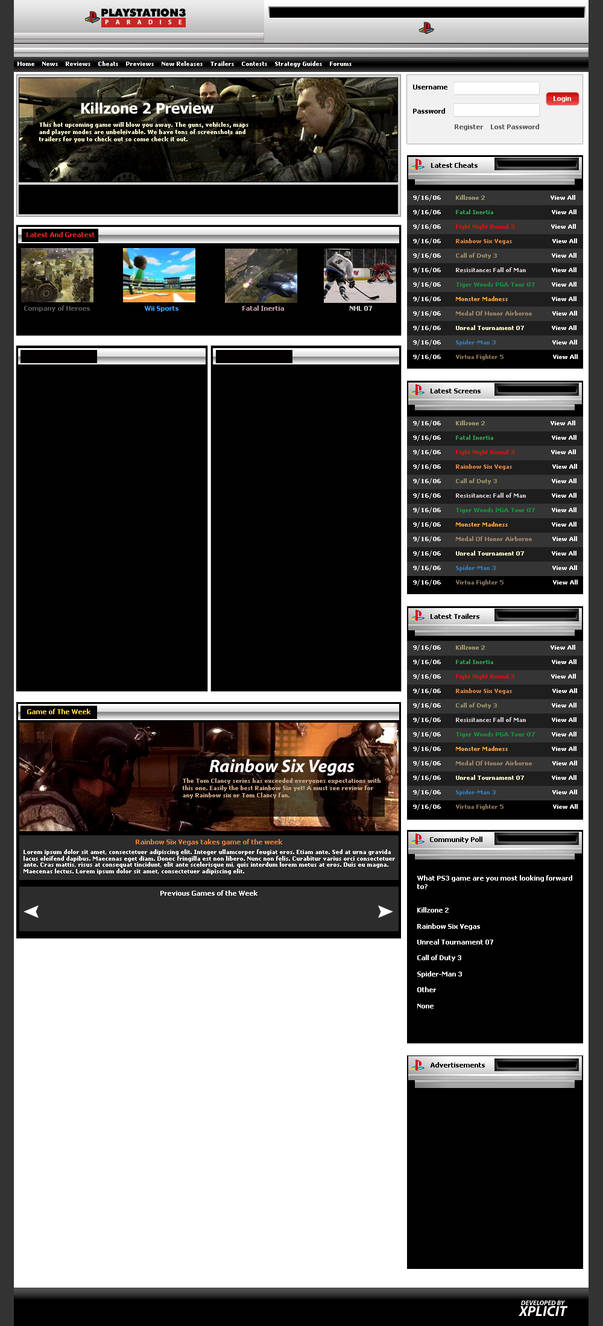The height and width of the screenshot is (1326, 603).
Task: Click the PlayStation 3 Paradise logo
Action: 135,16
